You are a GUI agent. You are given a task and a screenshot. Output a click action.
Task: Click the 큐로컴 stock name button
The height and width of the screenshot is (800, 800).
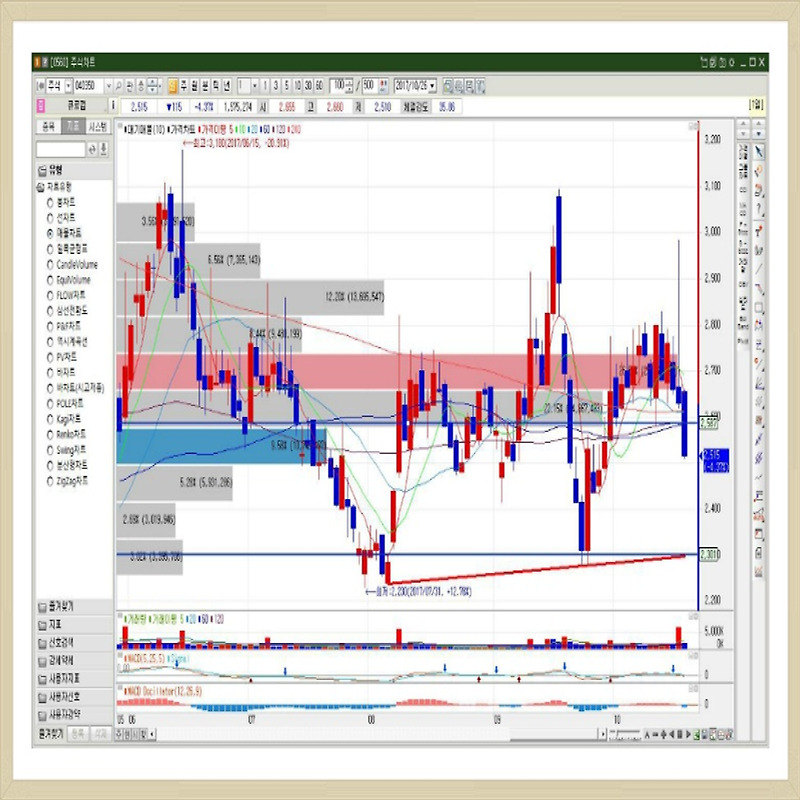coord(77,106)
